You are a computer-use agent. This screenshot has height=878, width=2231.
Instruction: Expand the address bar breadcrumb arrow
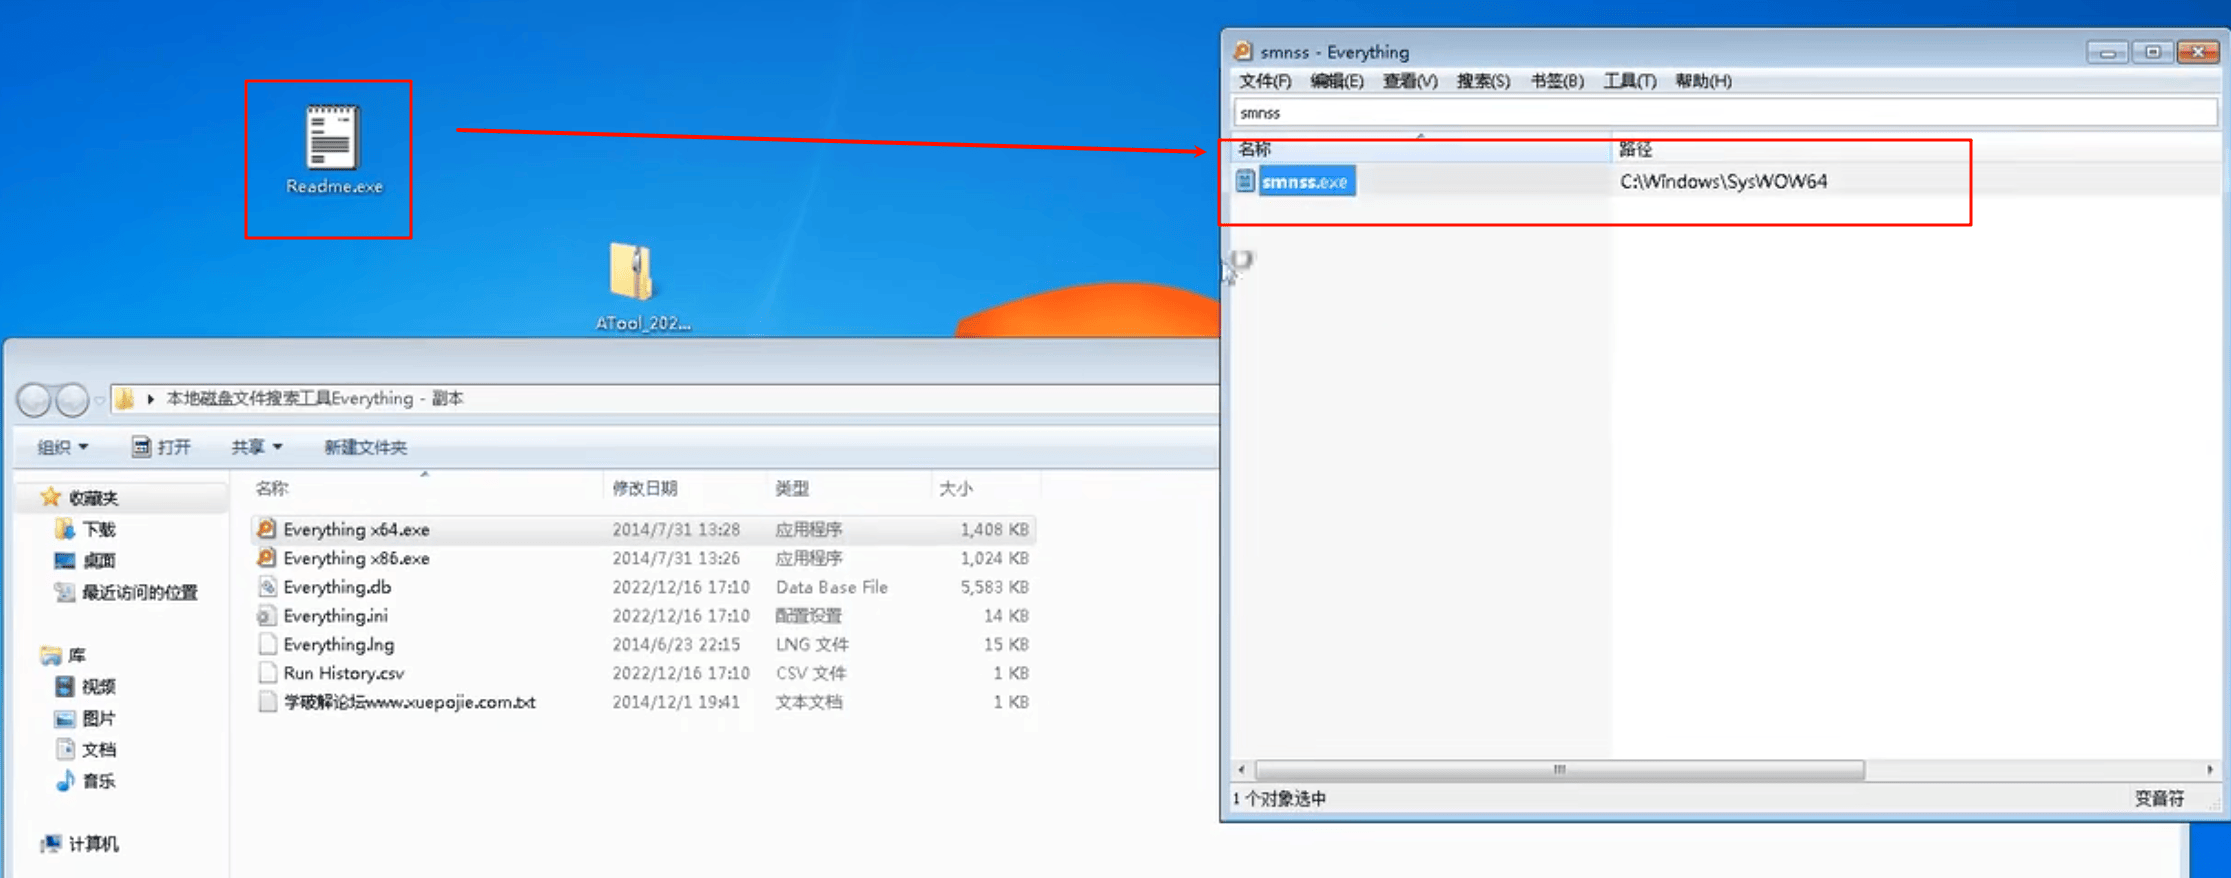pos(150,399)
